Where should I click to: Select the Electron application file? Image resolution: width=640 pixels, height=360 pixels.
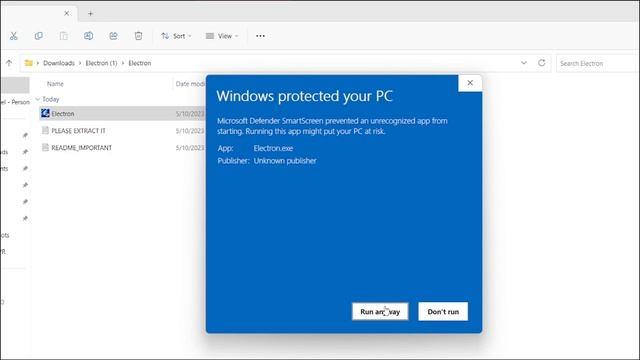click(x=121, y=113)
